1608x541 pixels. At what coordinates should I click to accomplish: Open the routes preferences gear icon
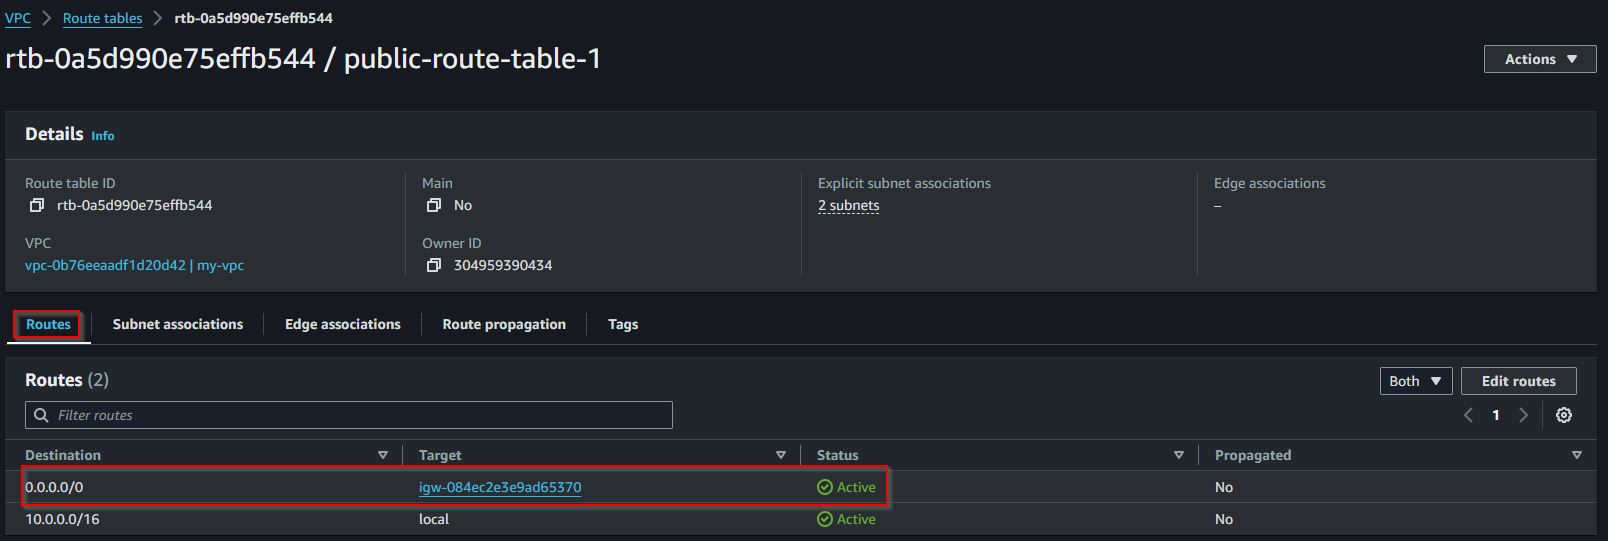(x=1564, y=415)
